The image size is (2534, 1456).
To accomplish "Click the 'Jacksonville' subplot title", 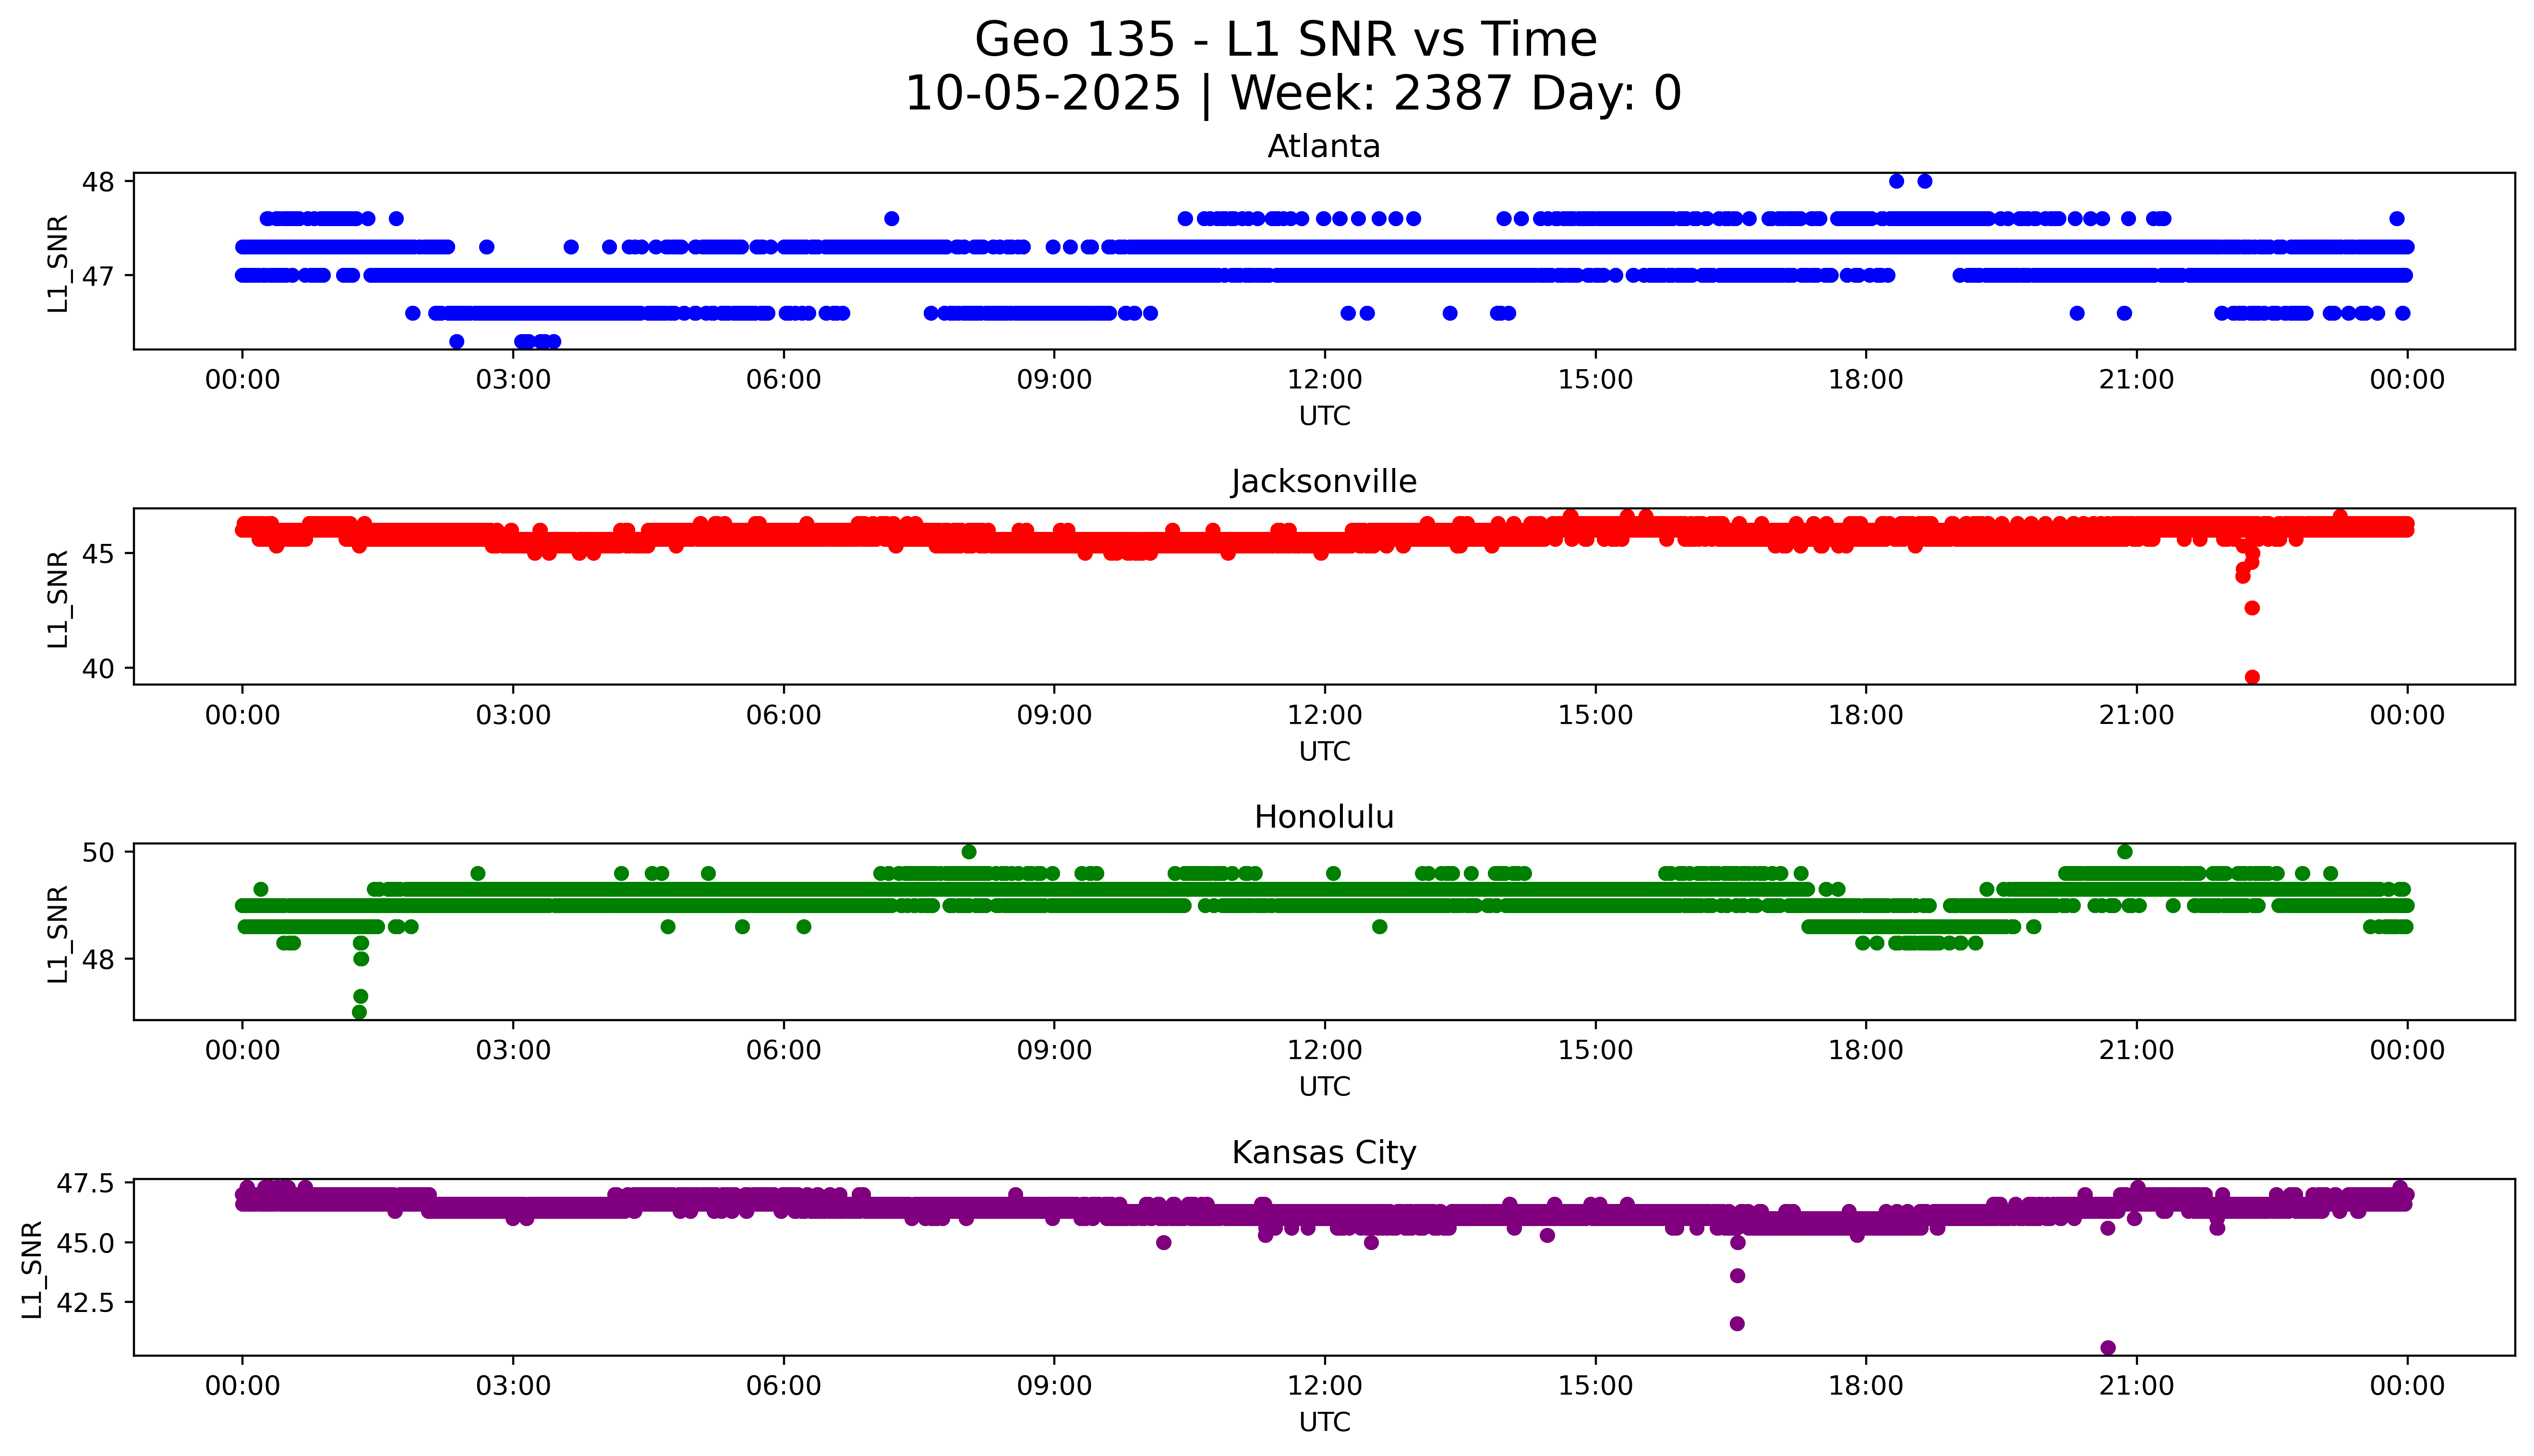I will tap(1323, 482).
